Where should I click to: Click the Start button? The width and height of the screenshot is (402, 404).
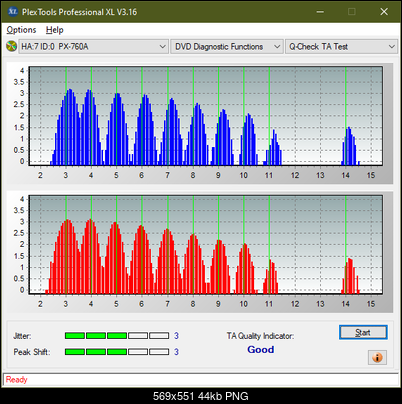(363, 332)
